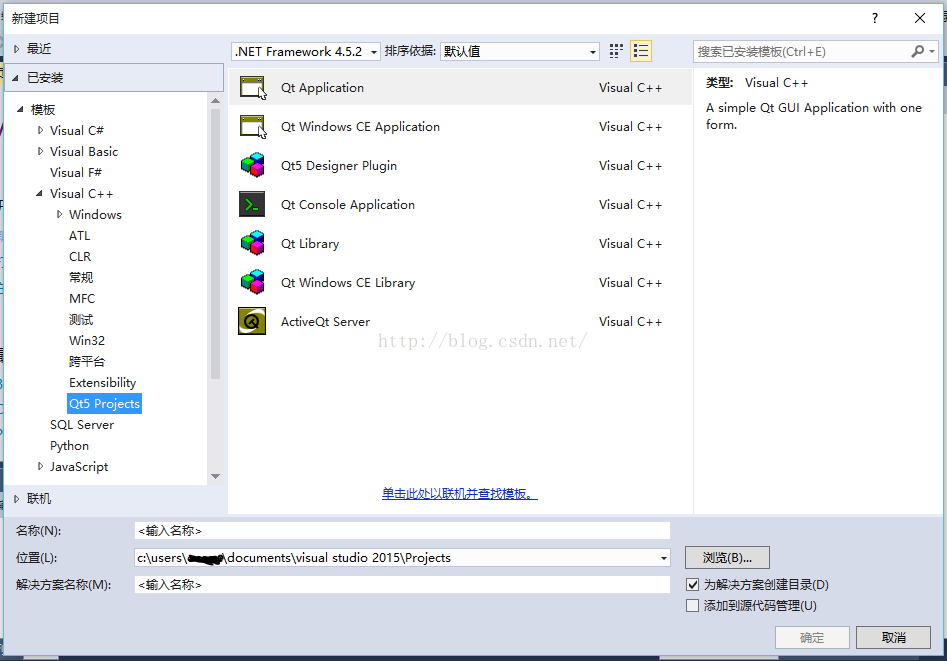947x661 pixels.
Task: Click the 'ActiveQt Server' name text
Action: [x=326, y=322]
